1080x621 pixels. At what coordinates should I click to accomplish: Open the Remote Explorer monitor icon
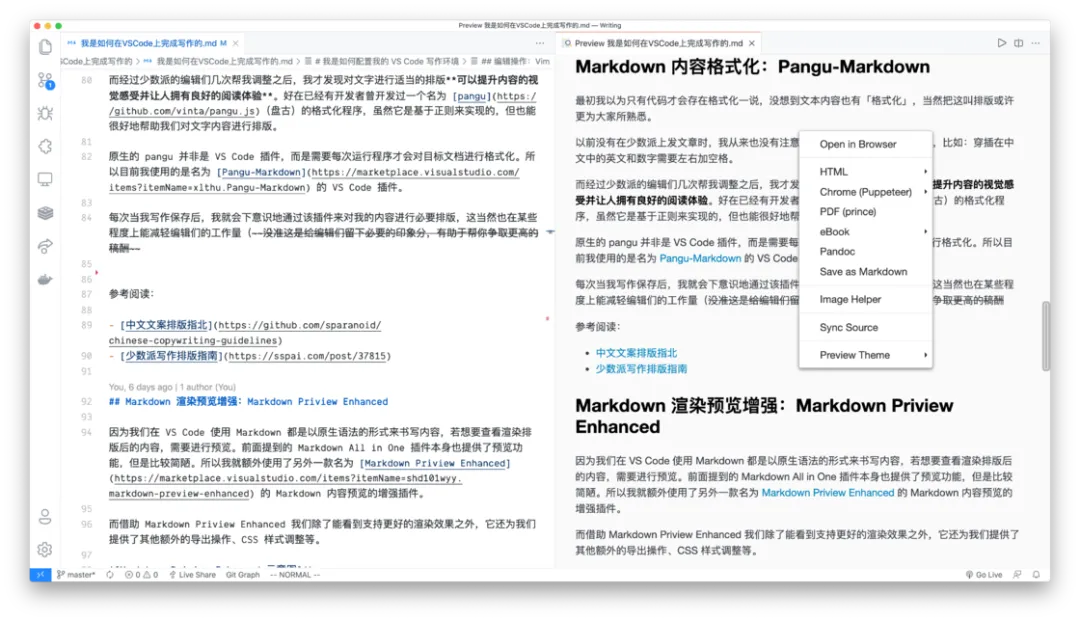(x=45, y=179)
